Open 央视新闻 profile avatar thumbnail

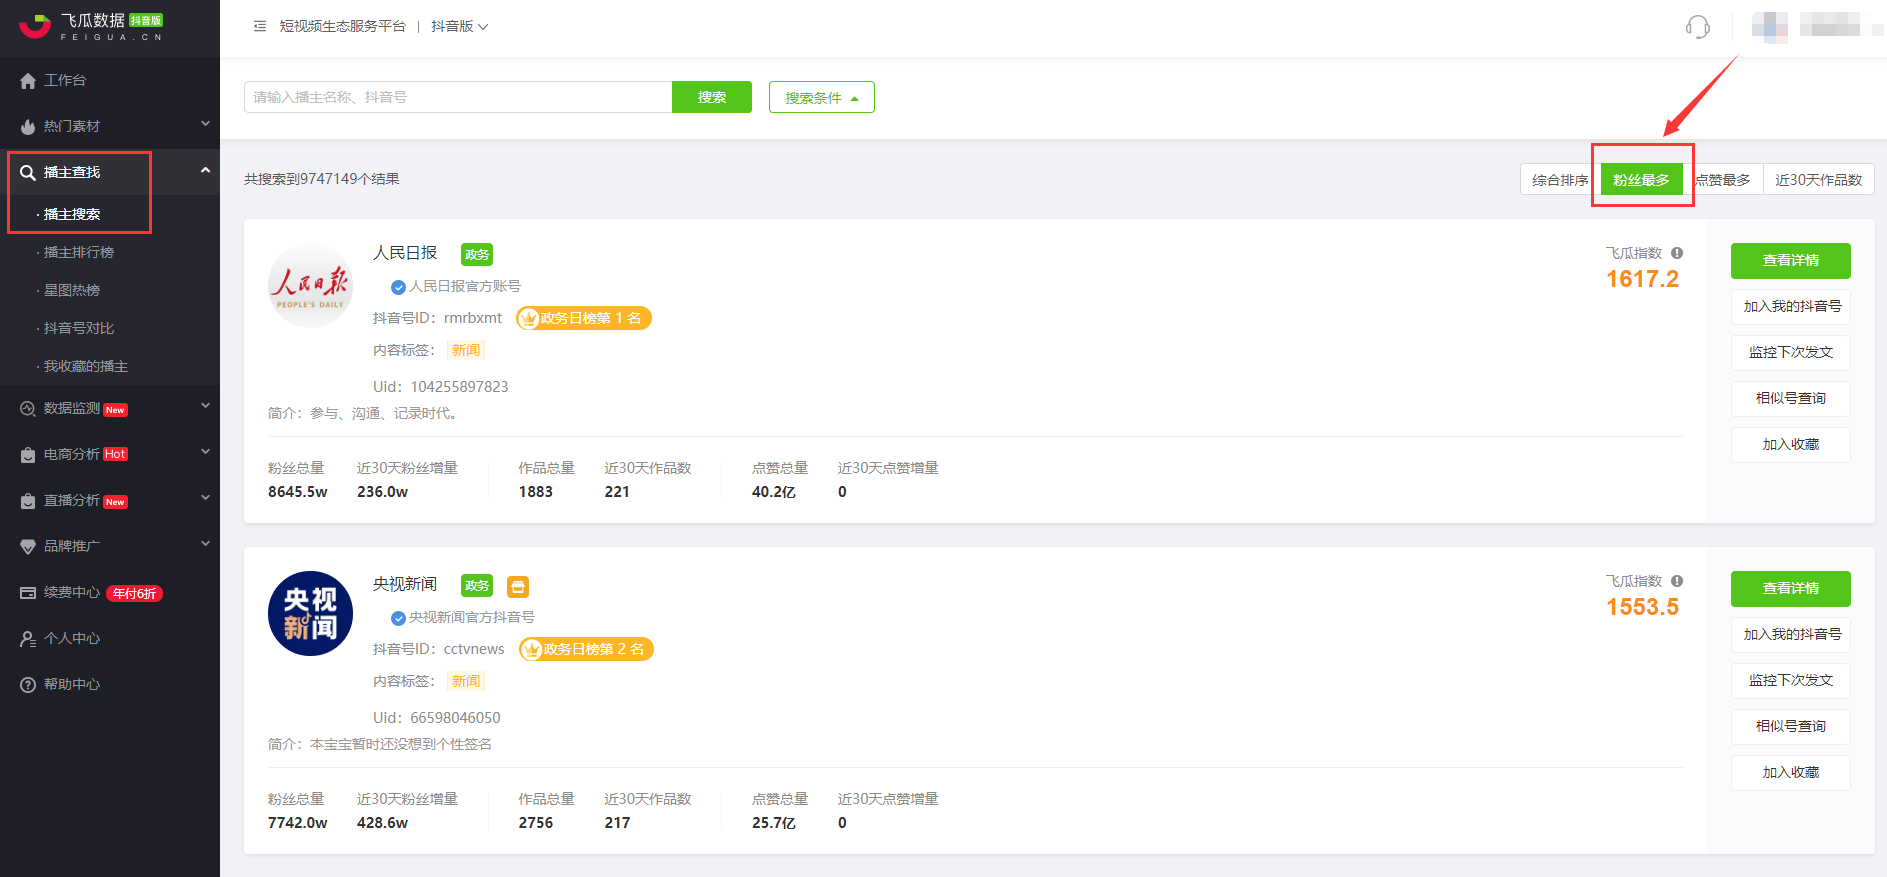[x=310, y=613]
